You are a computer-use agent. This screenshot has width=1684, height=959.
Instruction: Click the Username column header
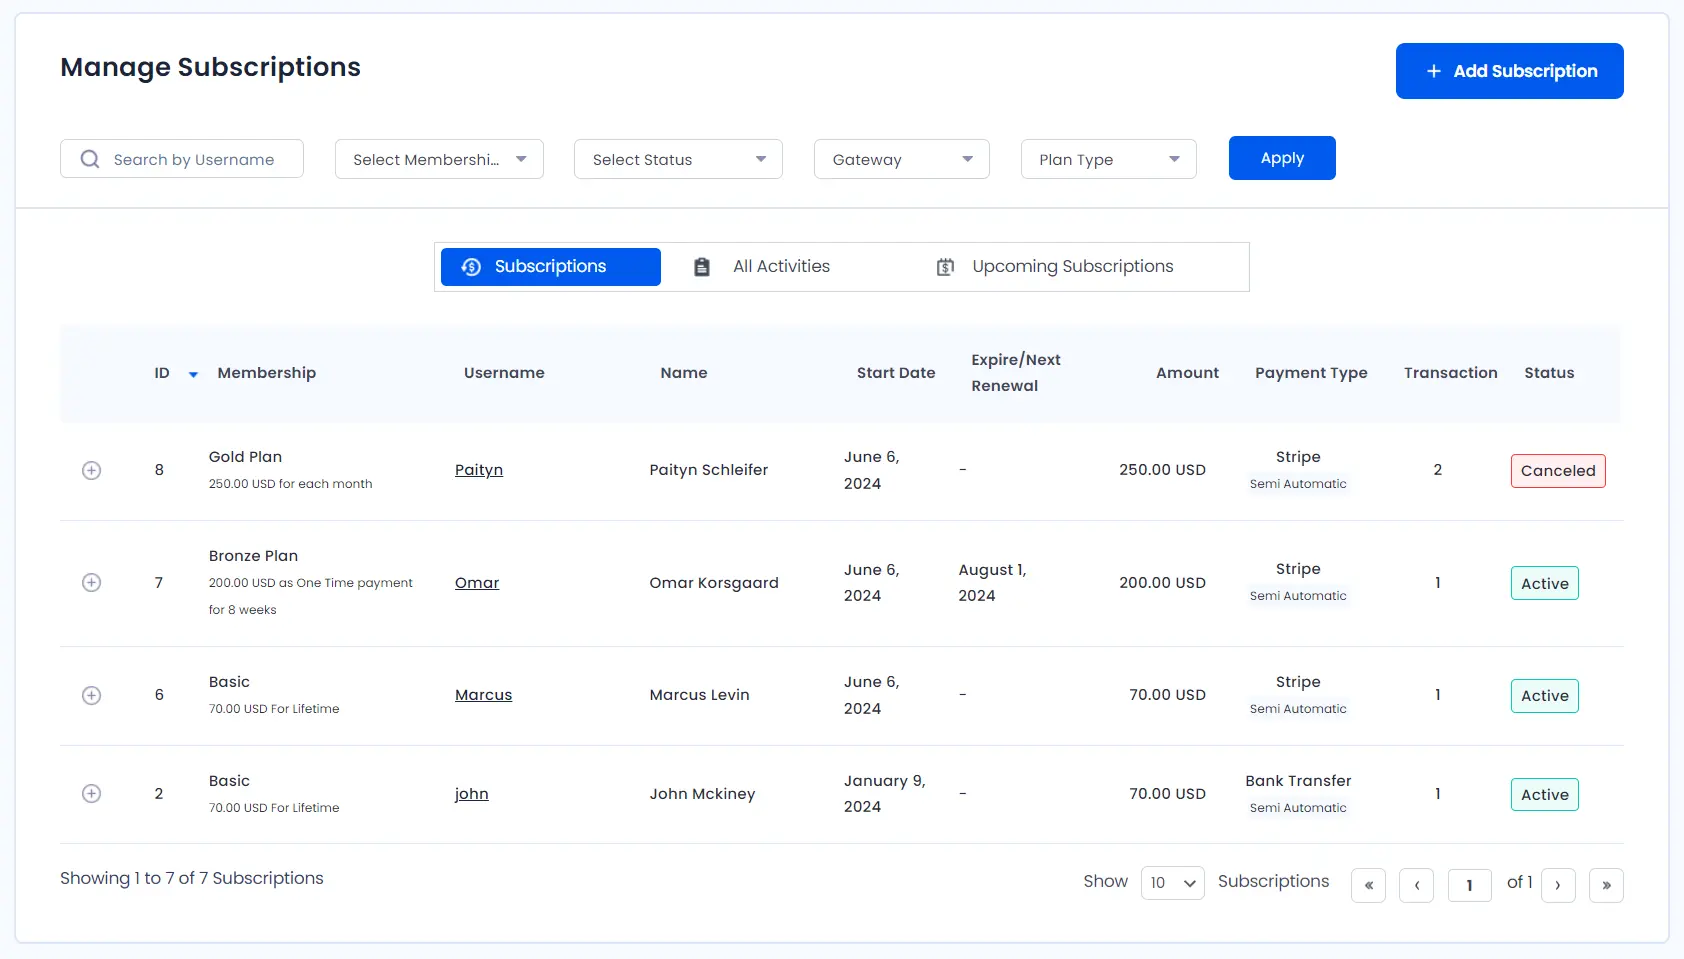[x=504, y=373]
